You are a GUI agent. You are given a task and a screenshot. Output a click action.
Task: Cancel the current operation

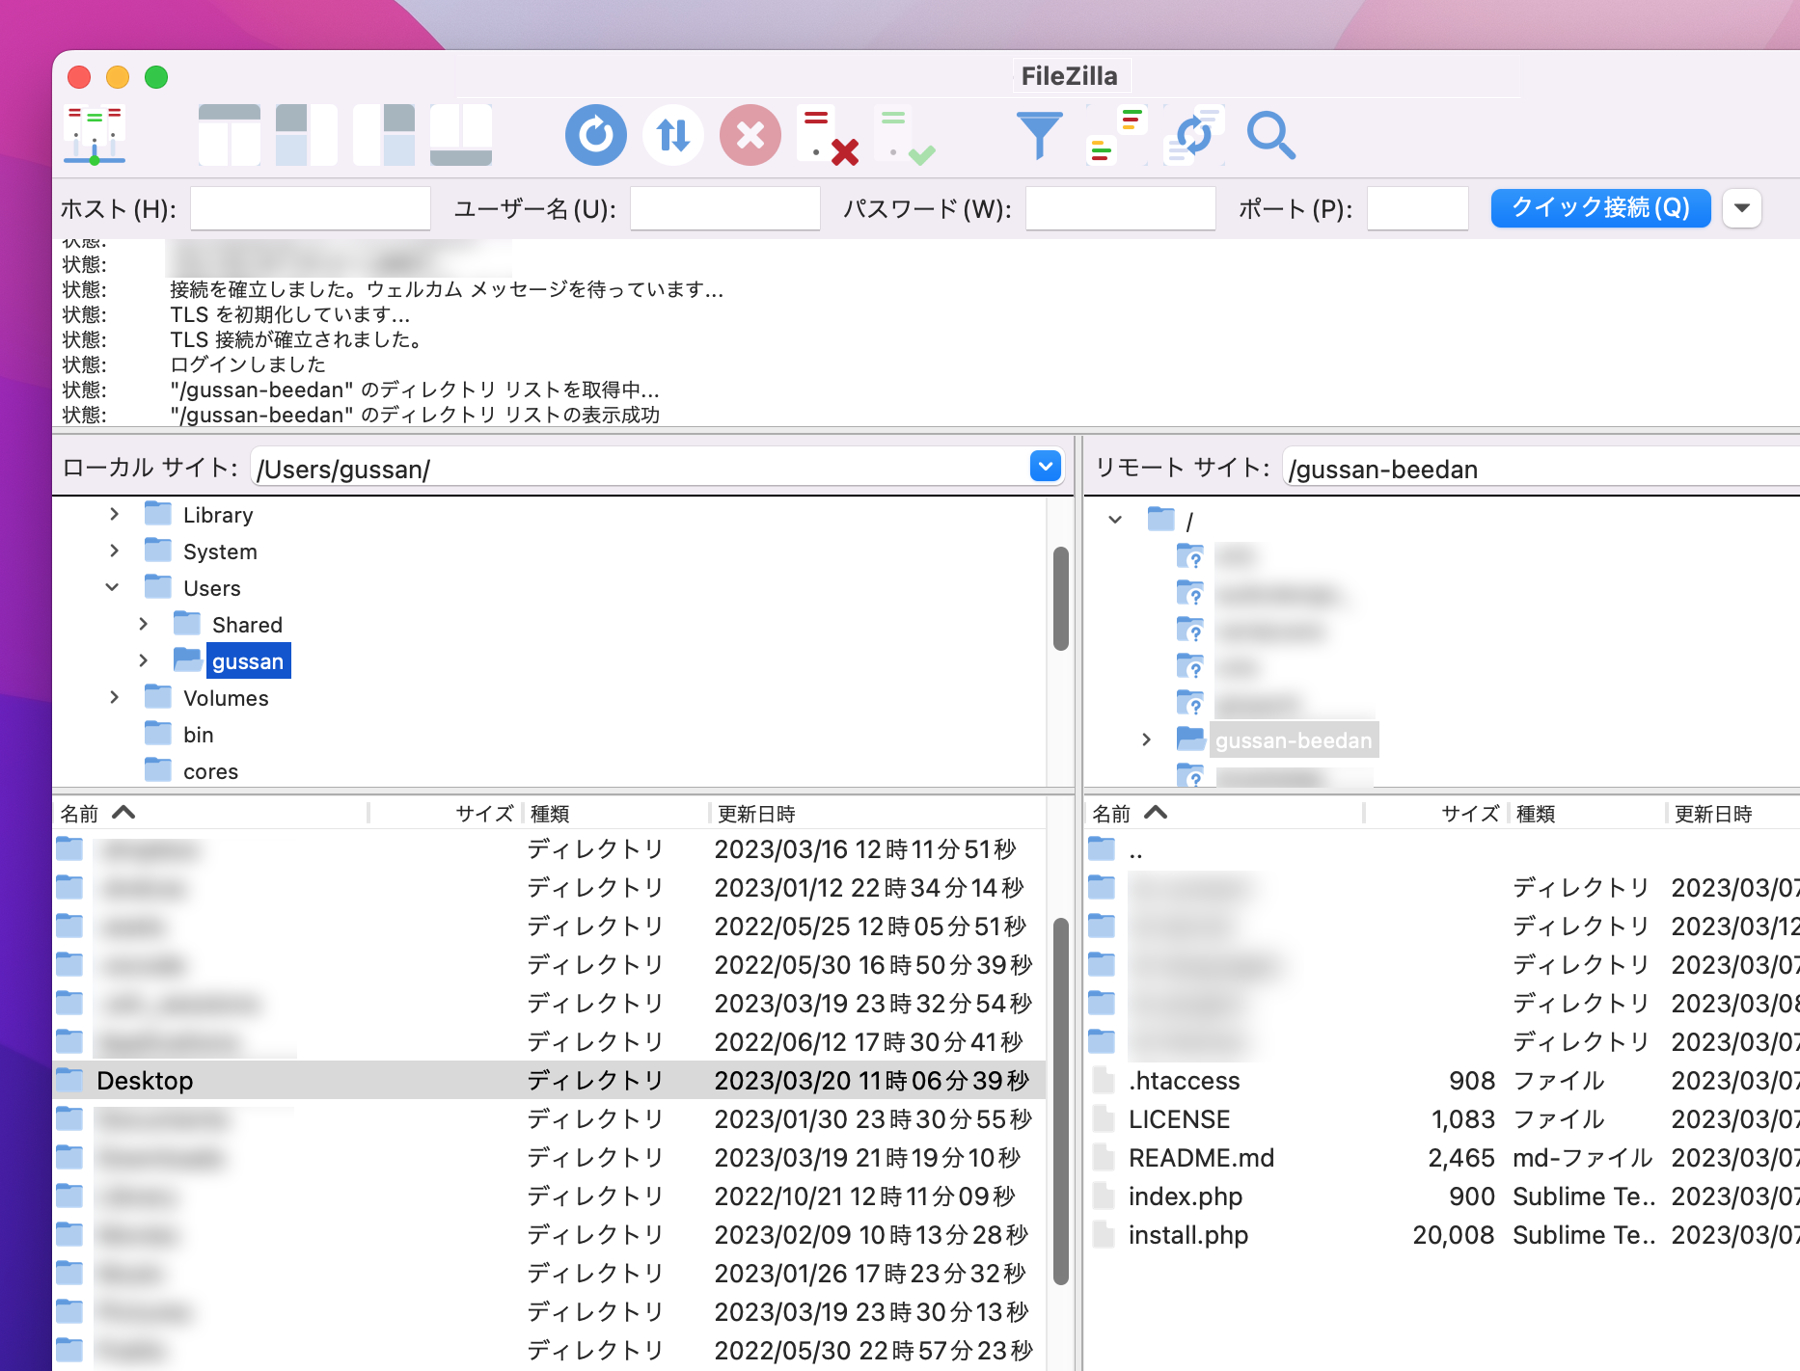(748, 135)
